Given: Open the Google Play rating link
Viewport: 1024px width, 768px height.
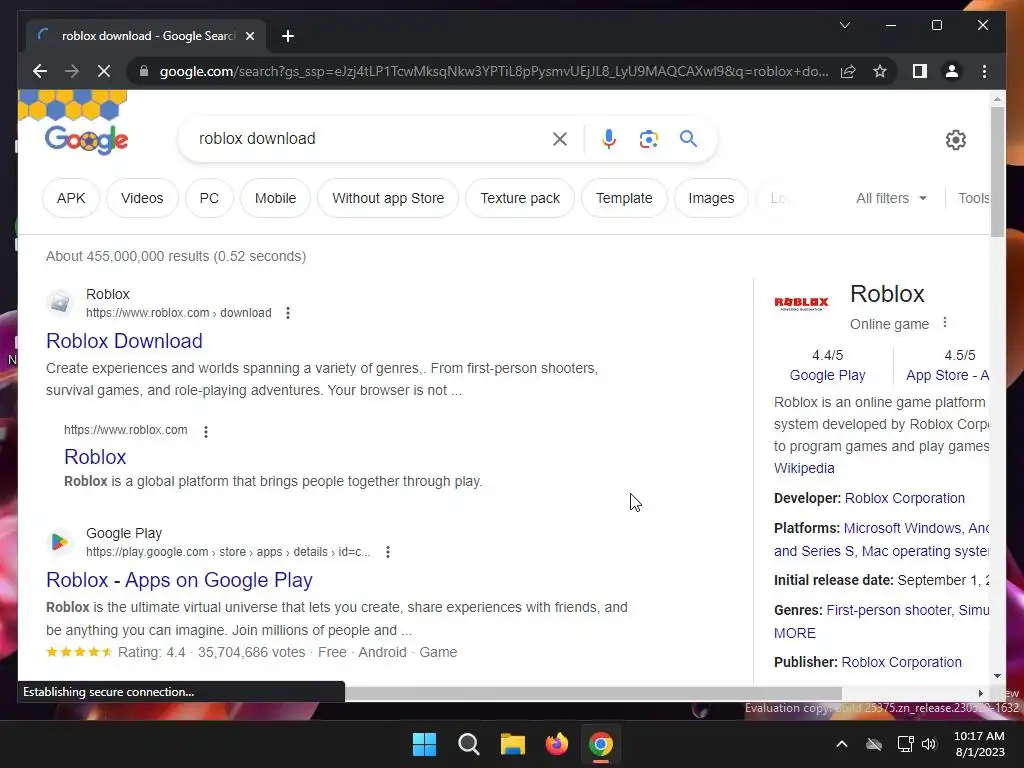Looking at the screenshot, I should coord(827,375).
